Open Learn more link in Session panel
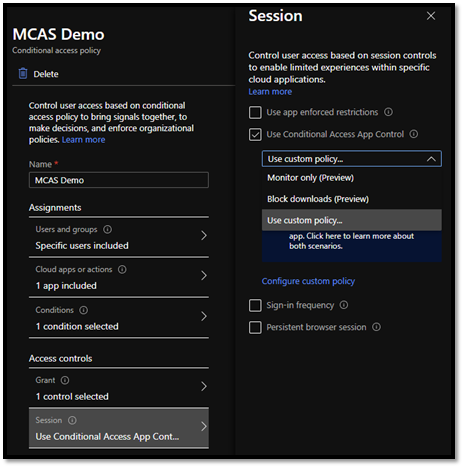Image resolution: width=464 pixels, height=468 pixels. click(x=270, y=92)
